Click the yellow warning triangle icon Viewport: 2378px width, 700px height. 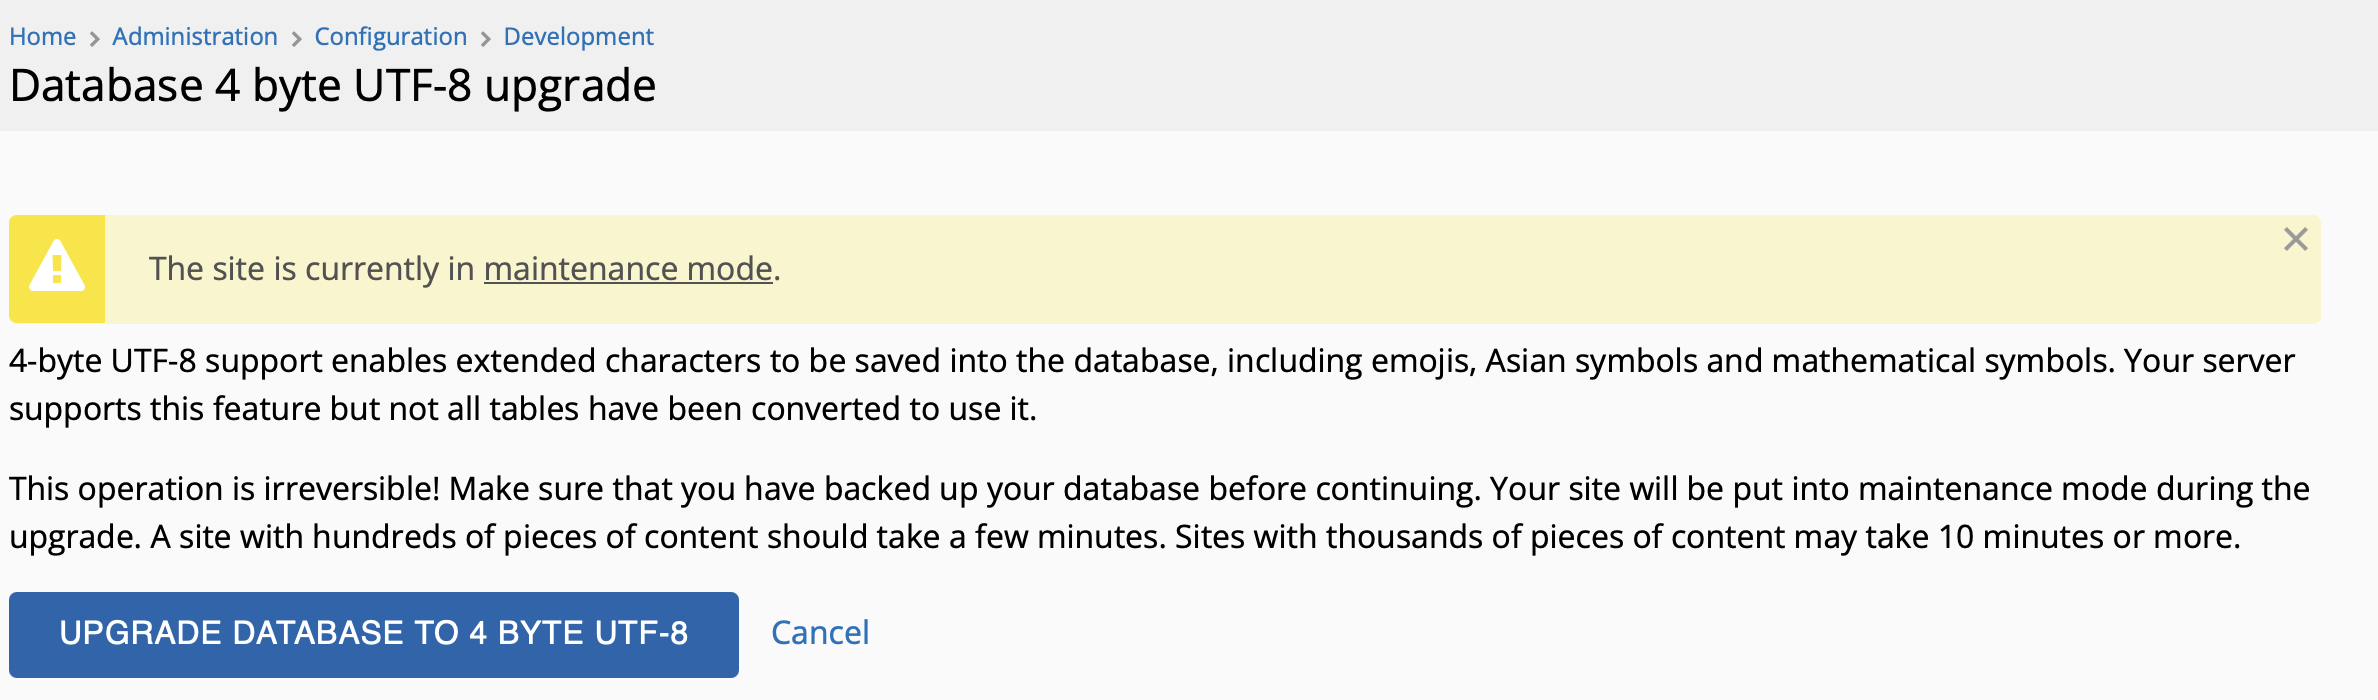pyautogui.click(x=57, y=266)
